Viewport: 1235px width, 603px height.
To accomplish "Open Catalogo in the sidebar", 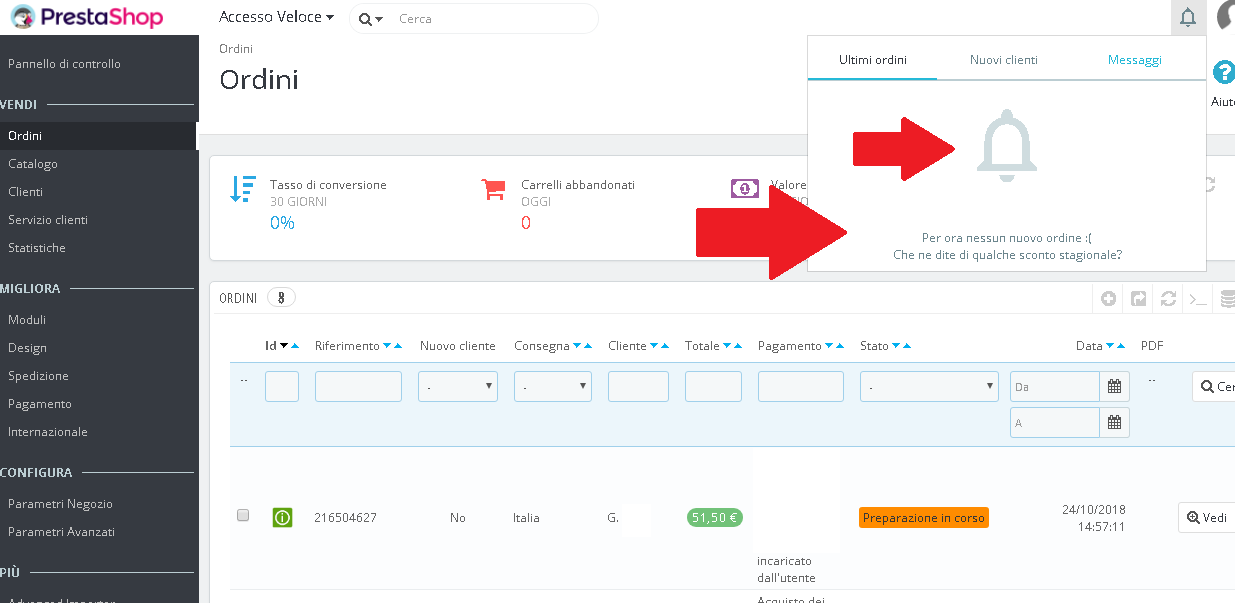I will tap(33, 164).
